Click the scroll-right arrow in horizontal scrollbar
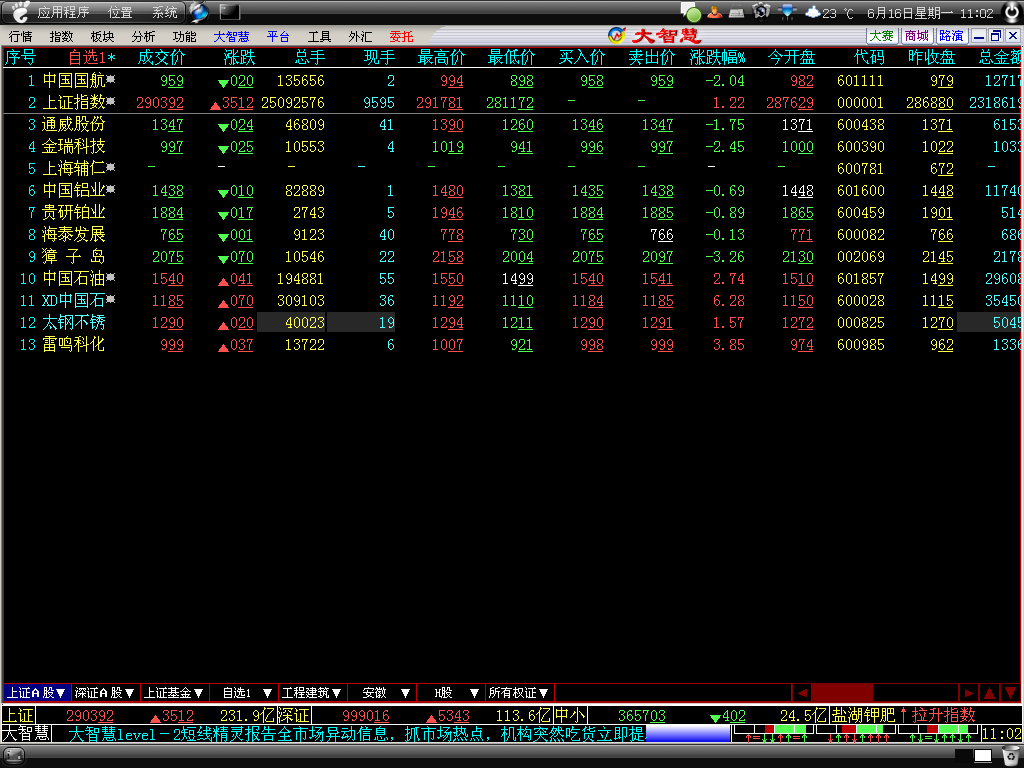 coord(969,692)
